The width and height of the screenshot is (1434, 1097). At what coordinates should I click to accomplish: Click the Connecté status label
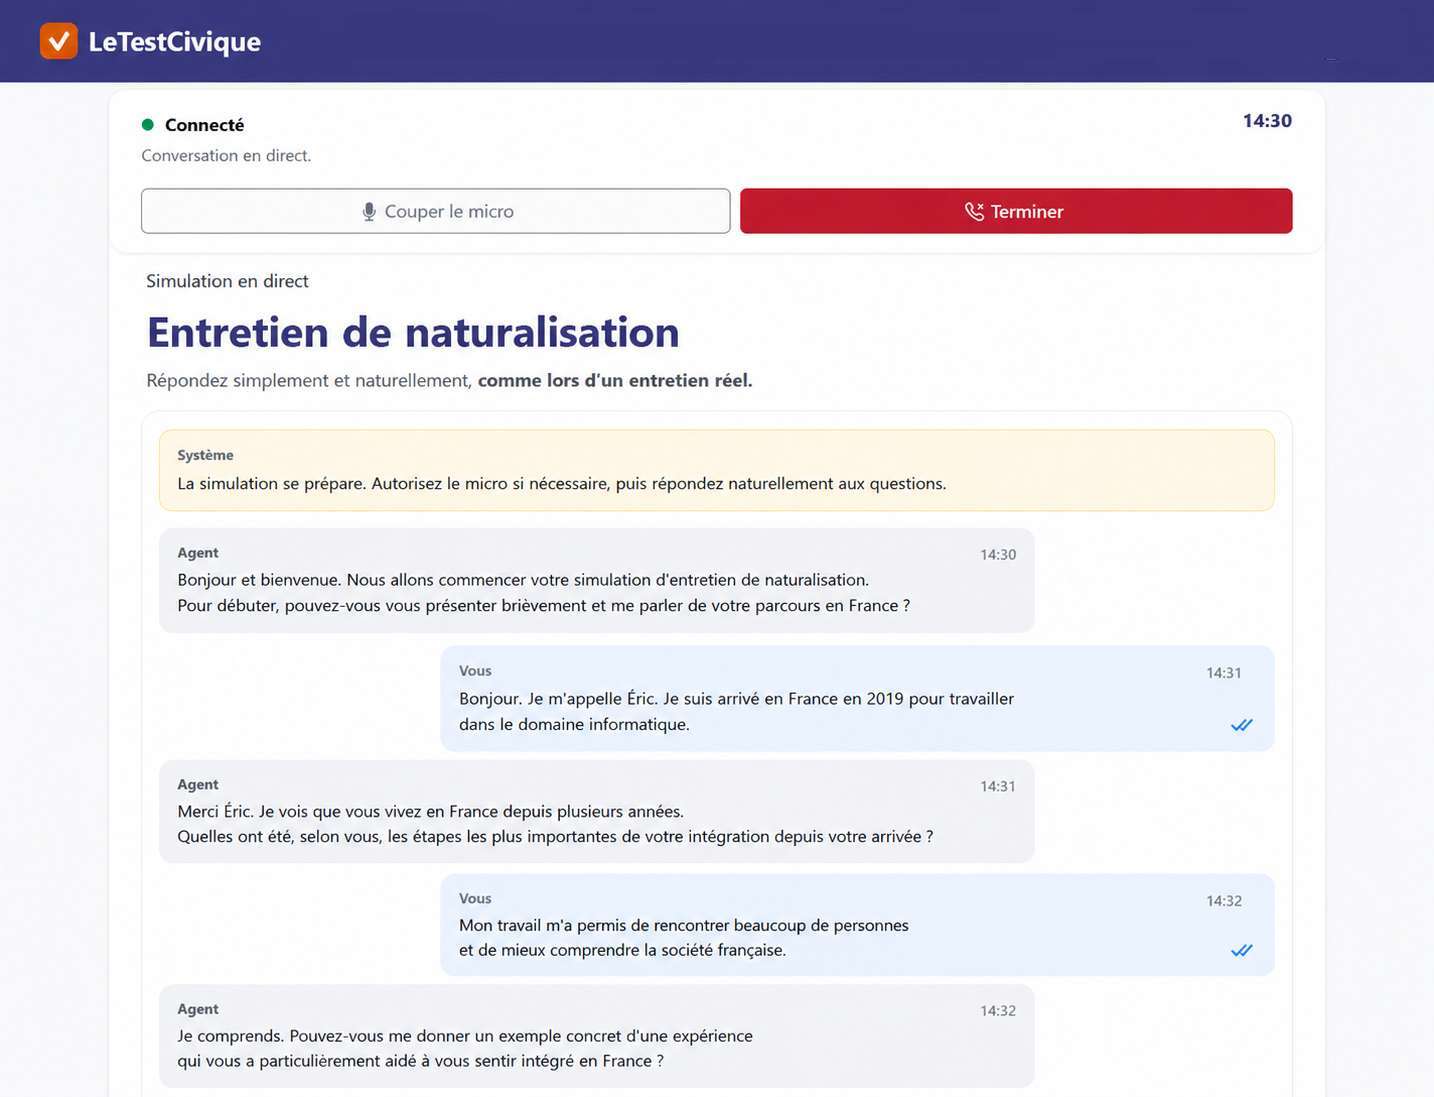(204, 125)
